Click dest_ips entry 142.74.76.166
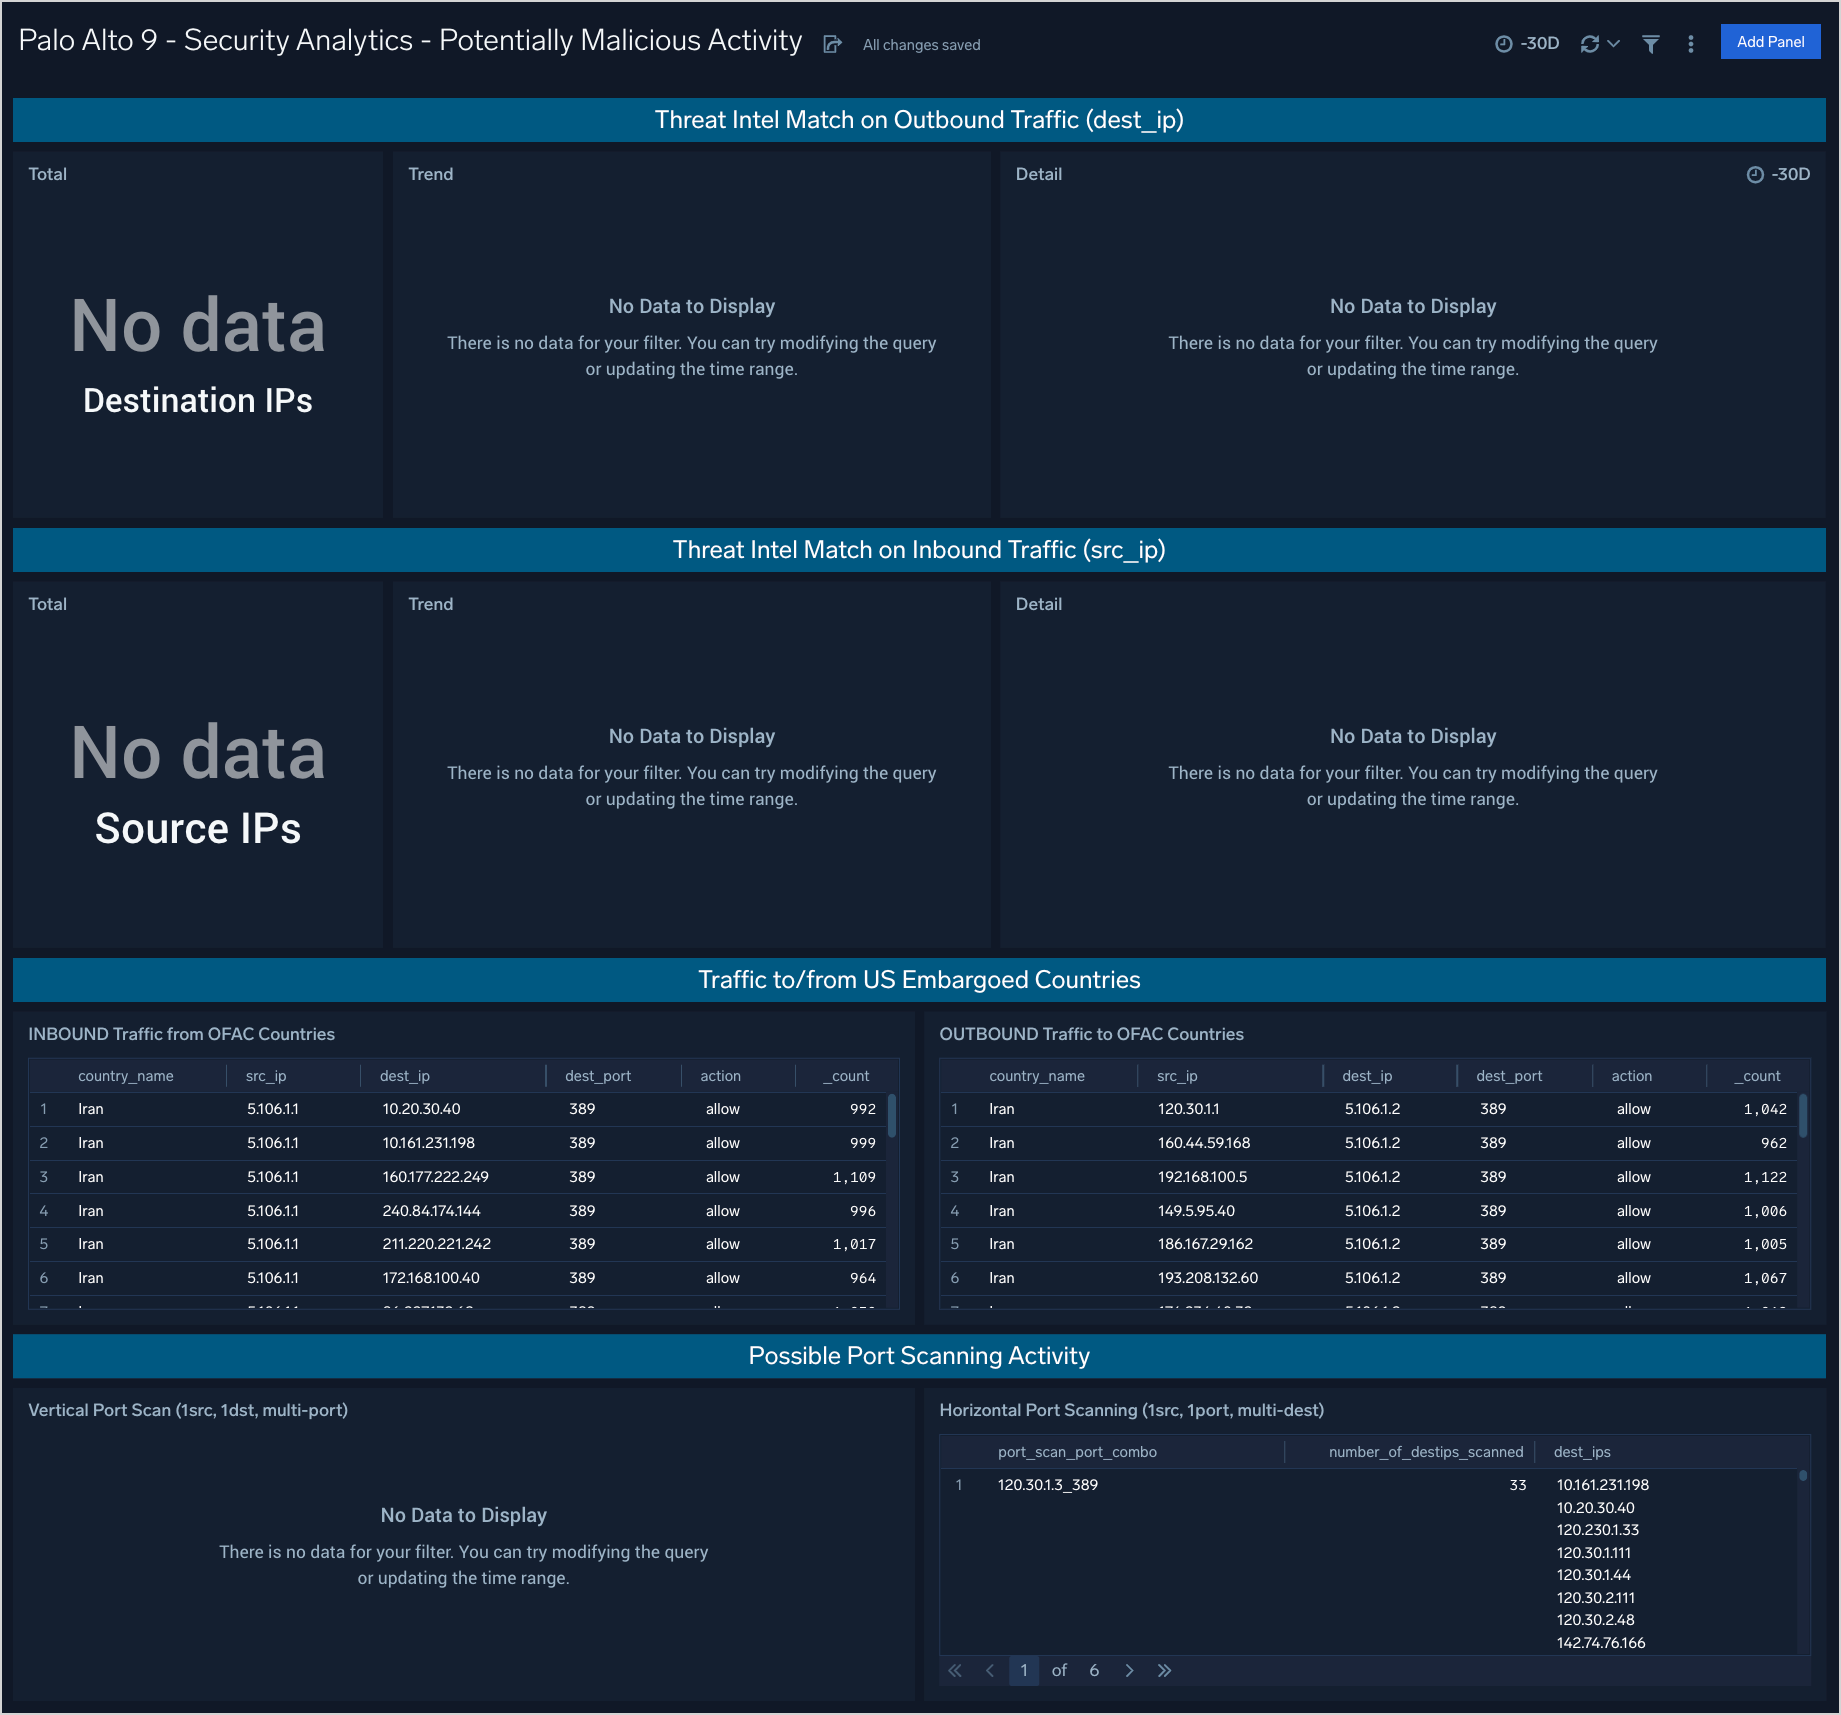The image size is (1841, 1715). coord(1601,1642)
